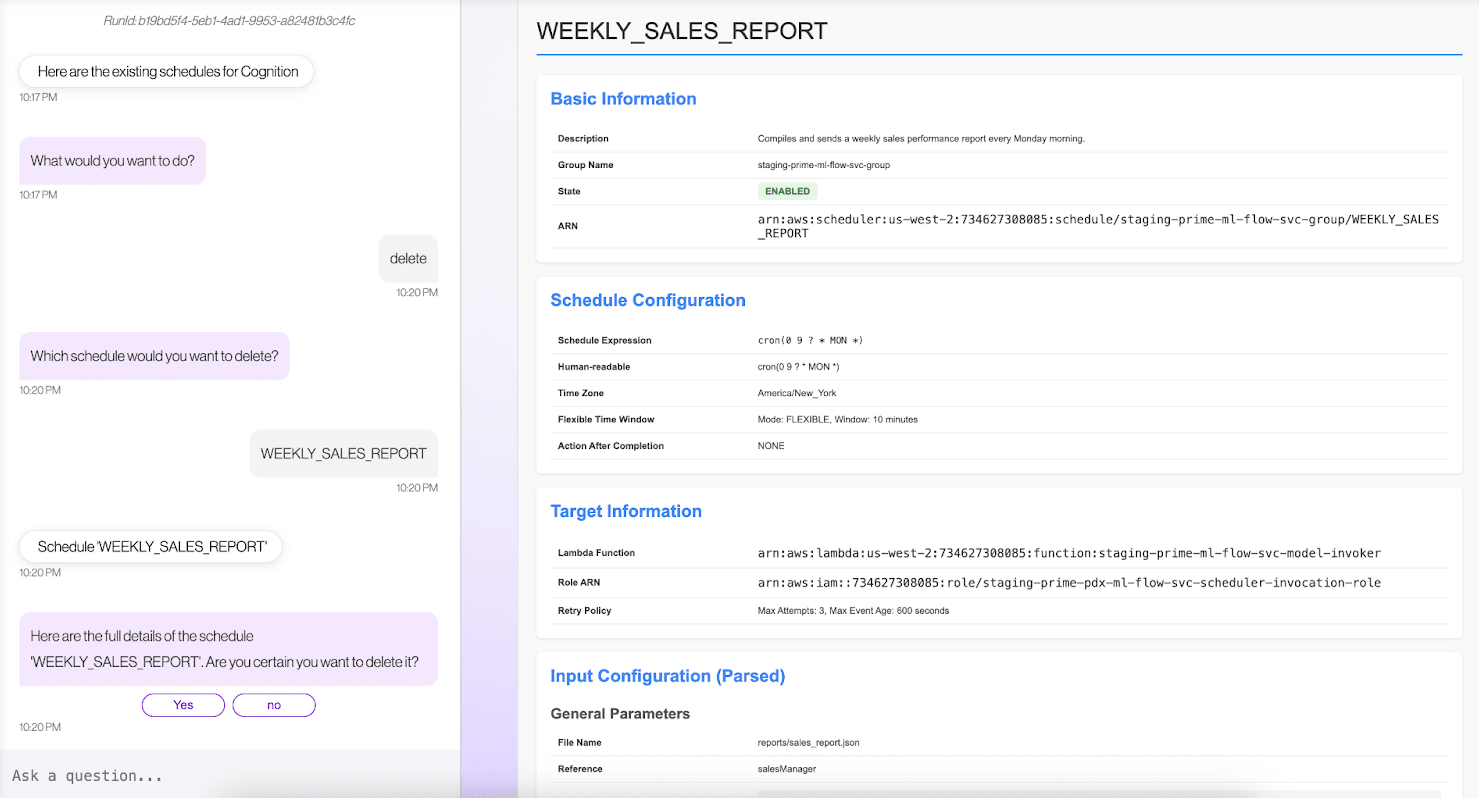Select the 'What would you want to do?' message
This screenshot has width=1479, height=798.
coord(113,161)
